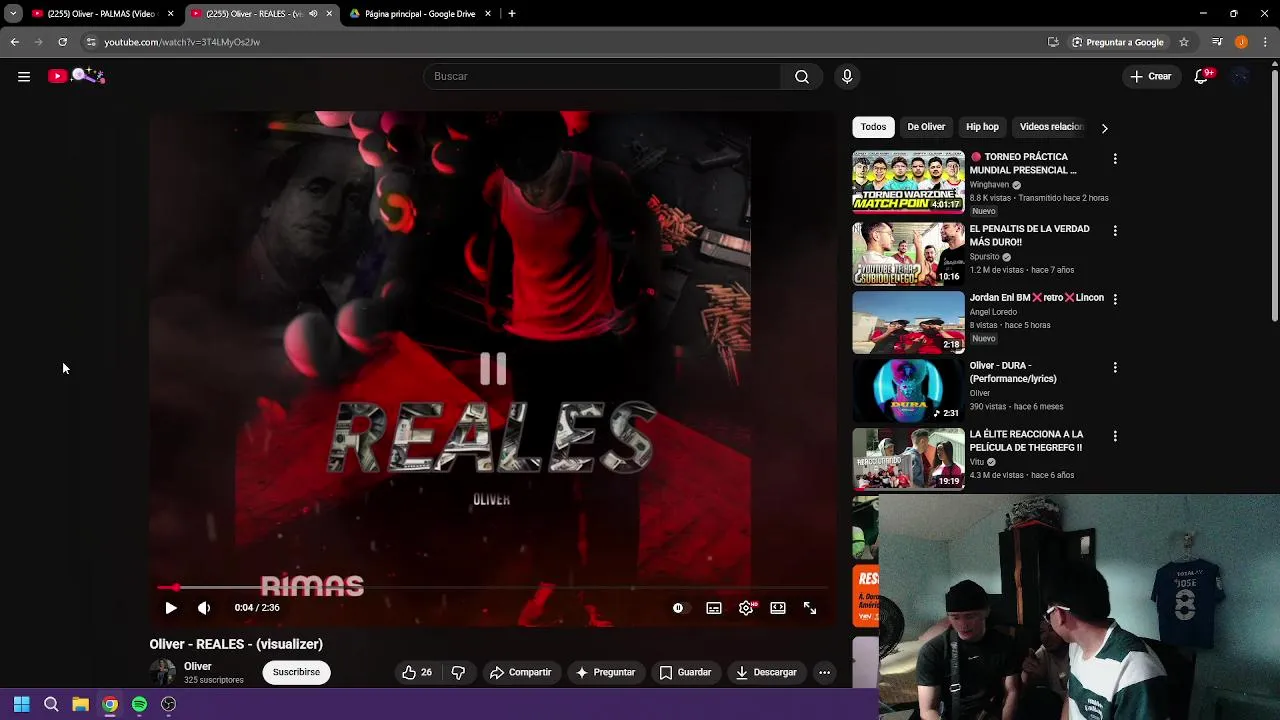Open Windows taskbar search

pyautogui.click(x=51, y=704)
